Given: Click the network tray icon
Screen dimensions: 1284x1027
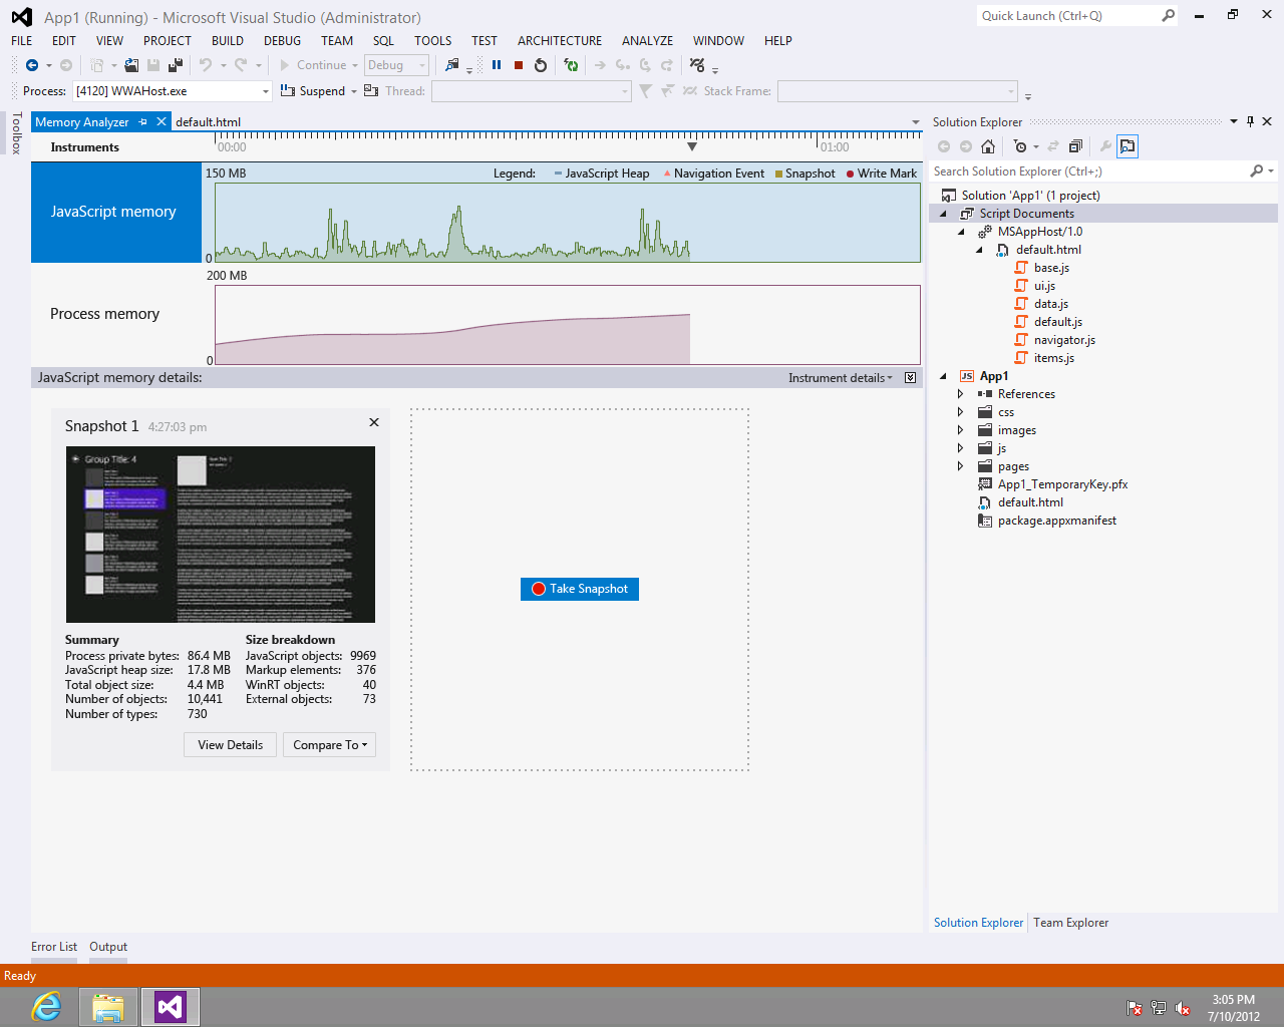Looking at the screenshot, I should click(1159, 1008).
